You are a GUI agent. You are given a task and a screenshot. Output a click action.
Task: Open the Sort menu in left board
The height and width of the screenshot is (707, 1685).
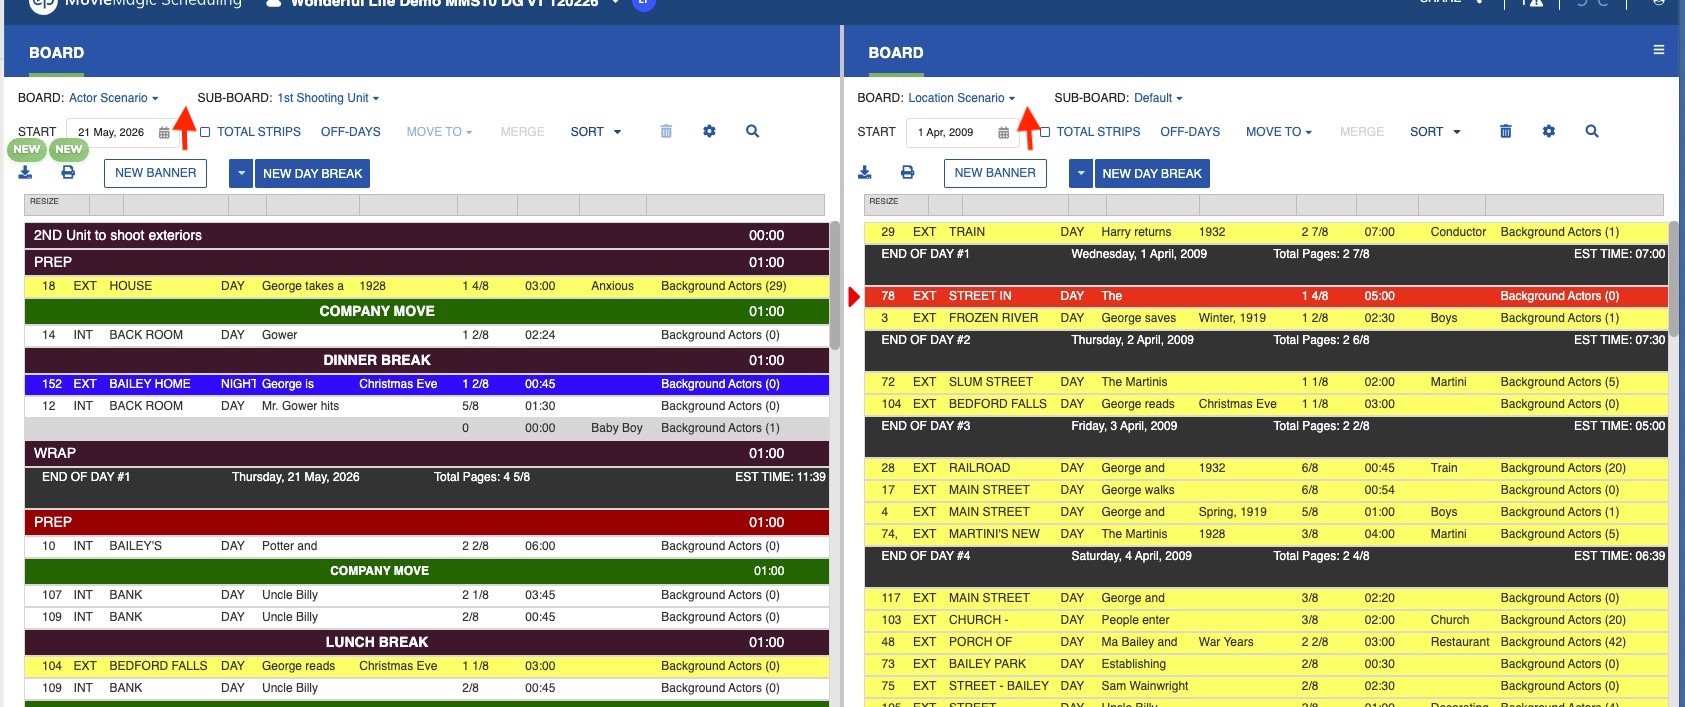595,132
